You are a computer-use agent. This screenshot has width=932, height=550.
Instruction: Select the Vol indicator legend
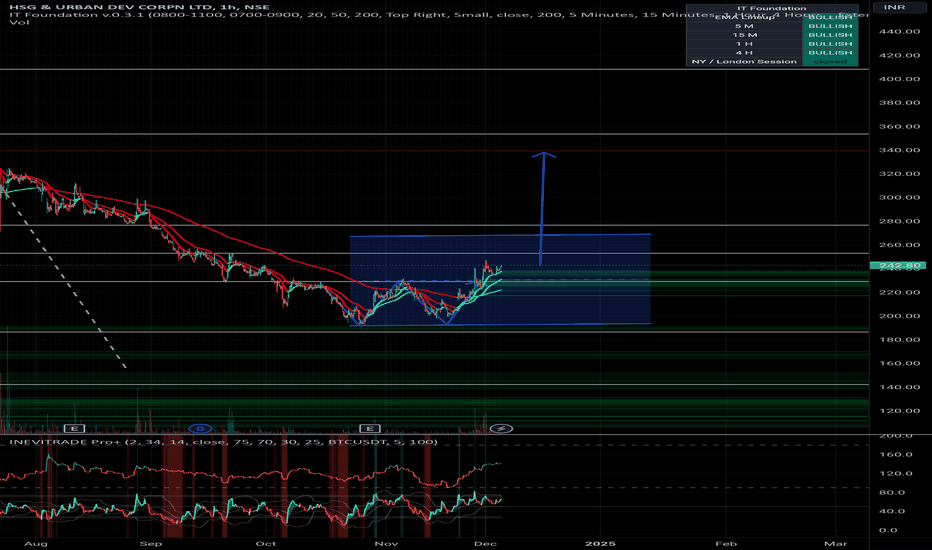[x=19, y=22]
